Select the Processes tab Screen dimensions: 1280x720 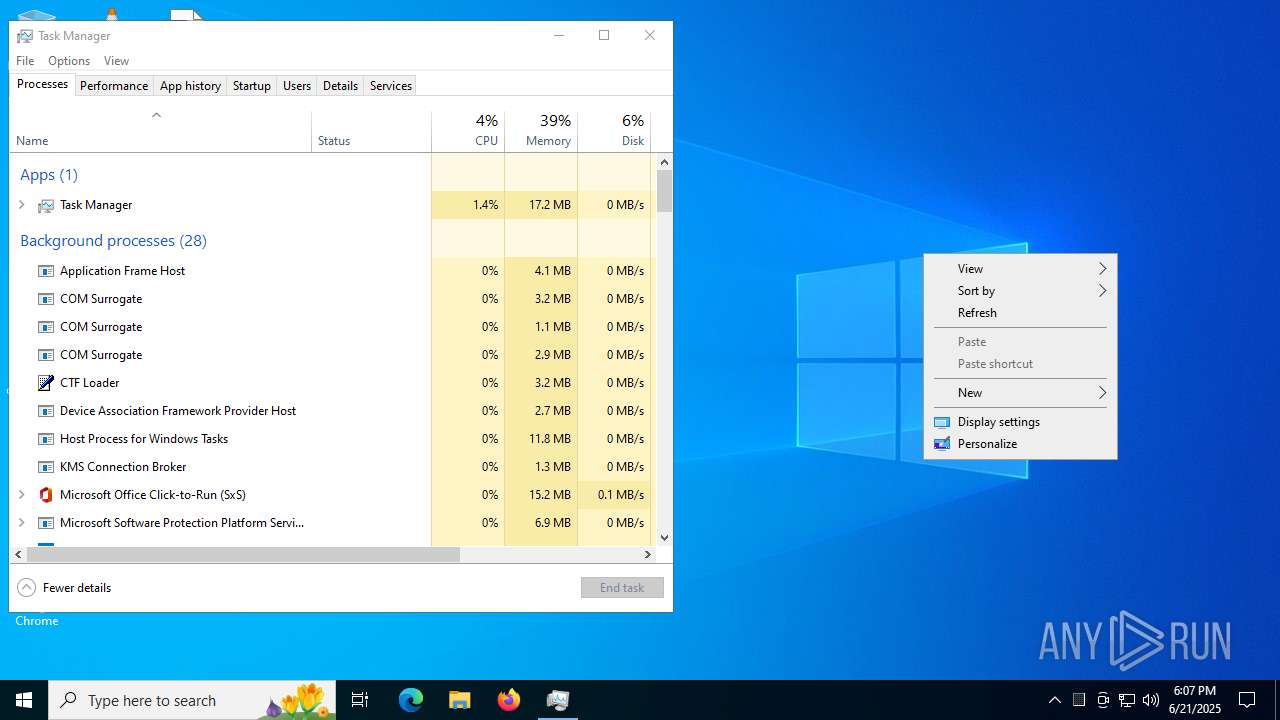[x=42, y=84]
